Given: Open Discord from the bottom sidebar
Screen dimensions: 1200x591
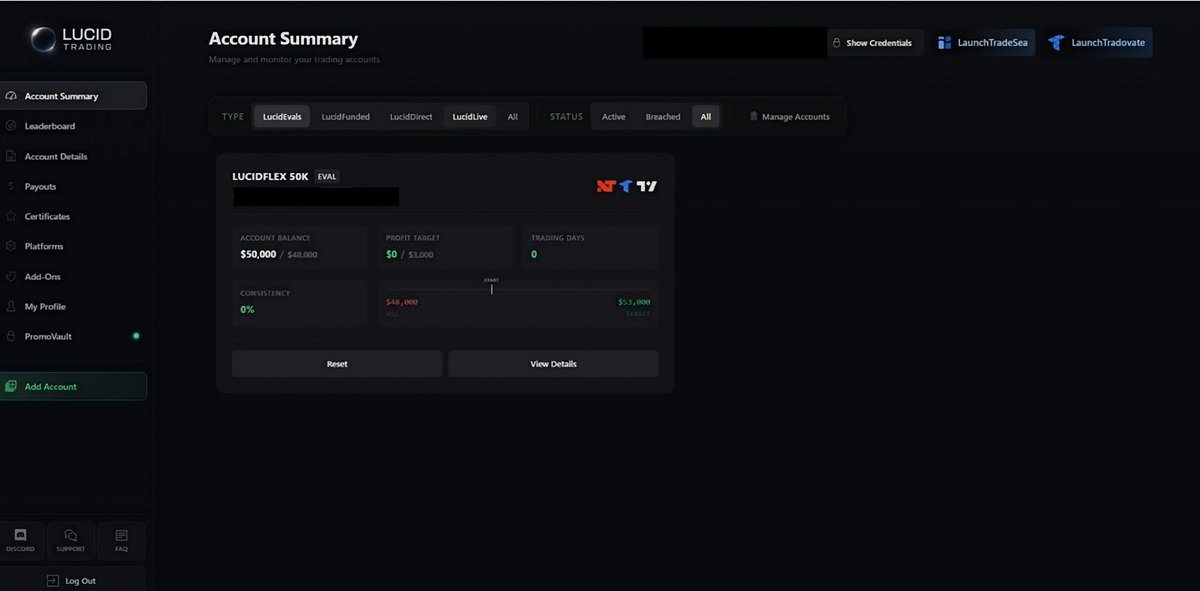Looking at the screenshot, I should point(21,540).
